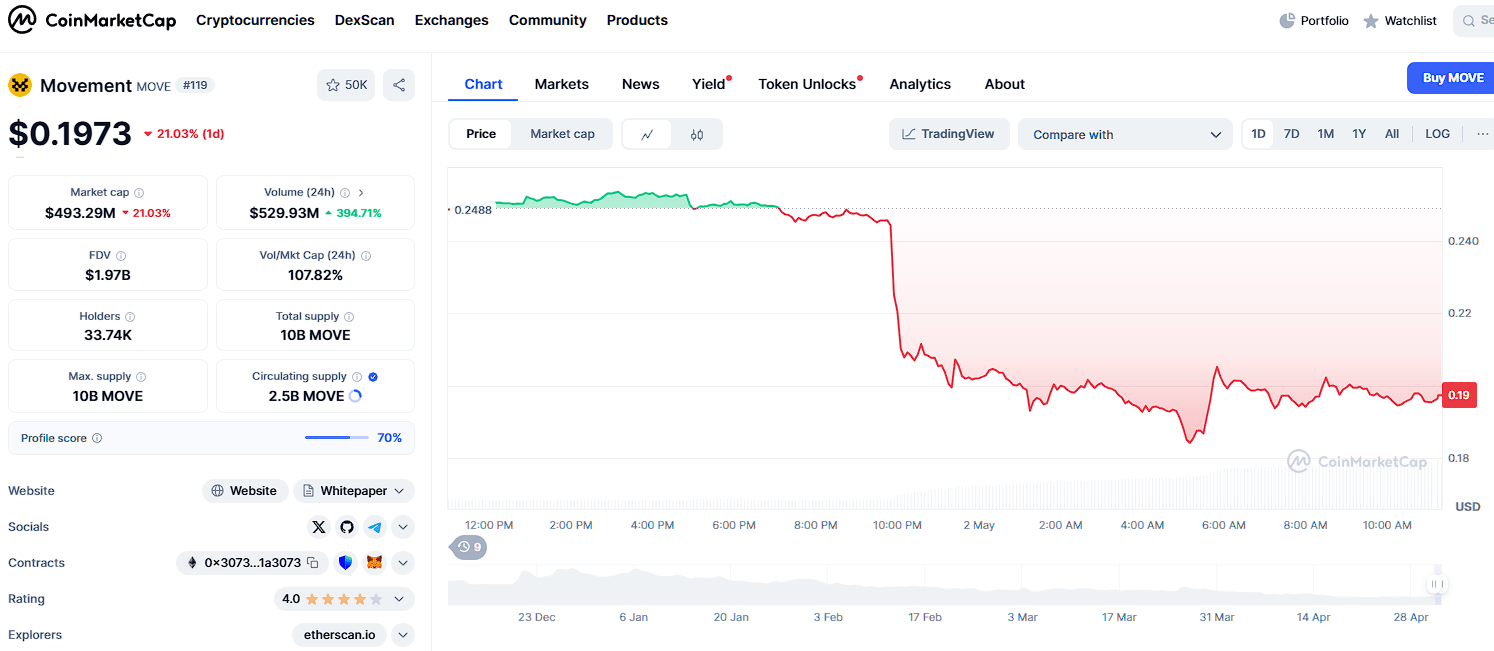The height and width of the screenshot is (651, 1494).
Task: Copy the contract address with copy icon
Action: (x=313, y=563)
